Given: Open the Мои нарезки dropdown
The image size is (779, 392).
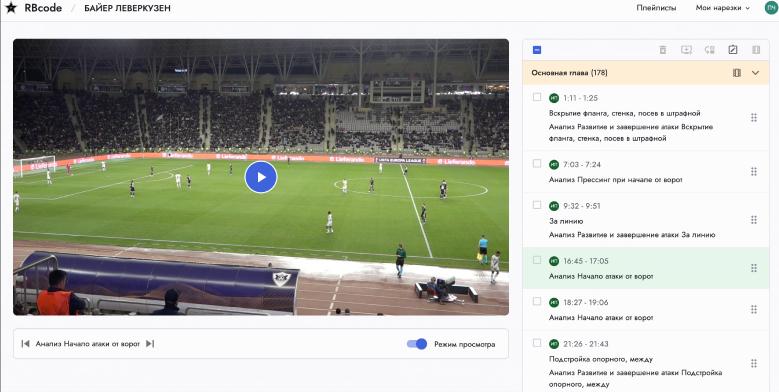Looking at the screenshot, I should [722, 8].
